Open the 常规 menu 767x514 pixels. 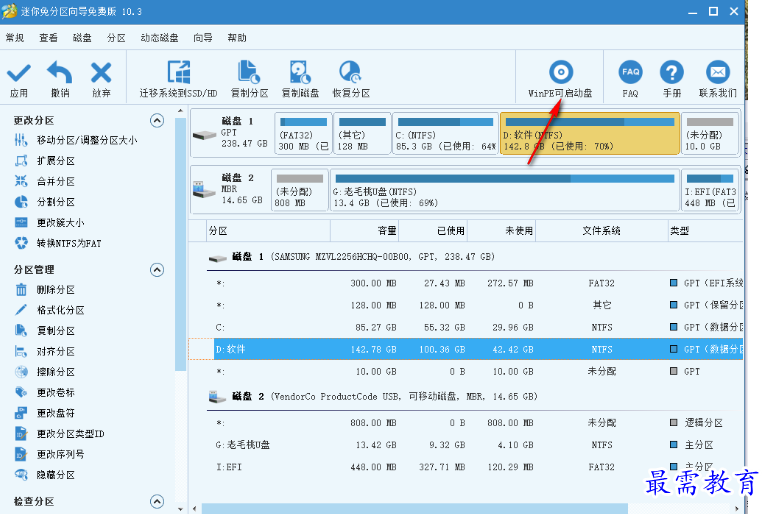click(x=15, y=38)
